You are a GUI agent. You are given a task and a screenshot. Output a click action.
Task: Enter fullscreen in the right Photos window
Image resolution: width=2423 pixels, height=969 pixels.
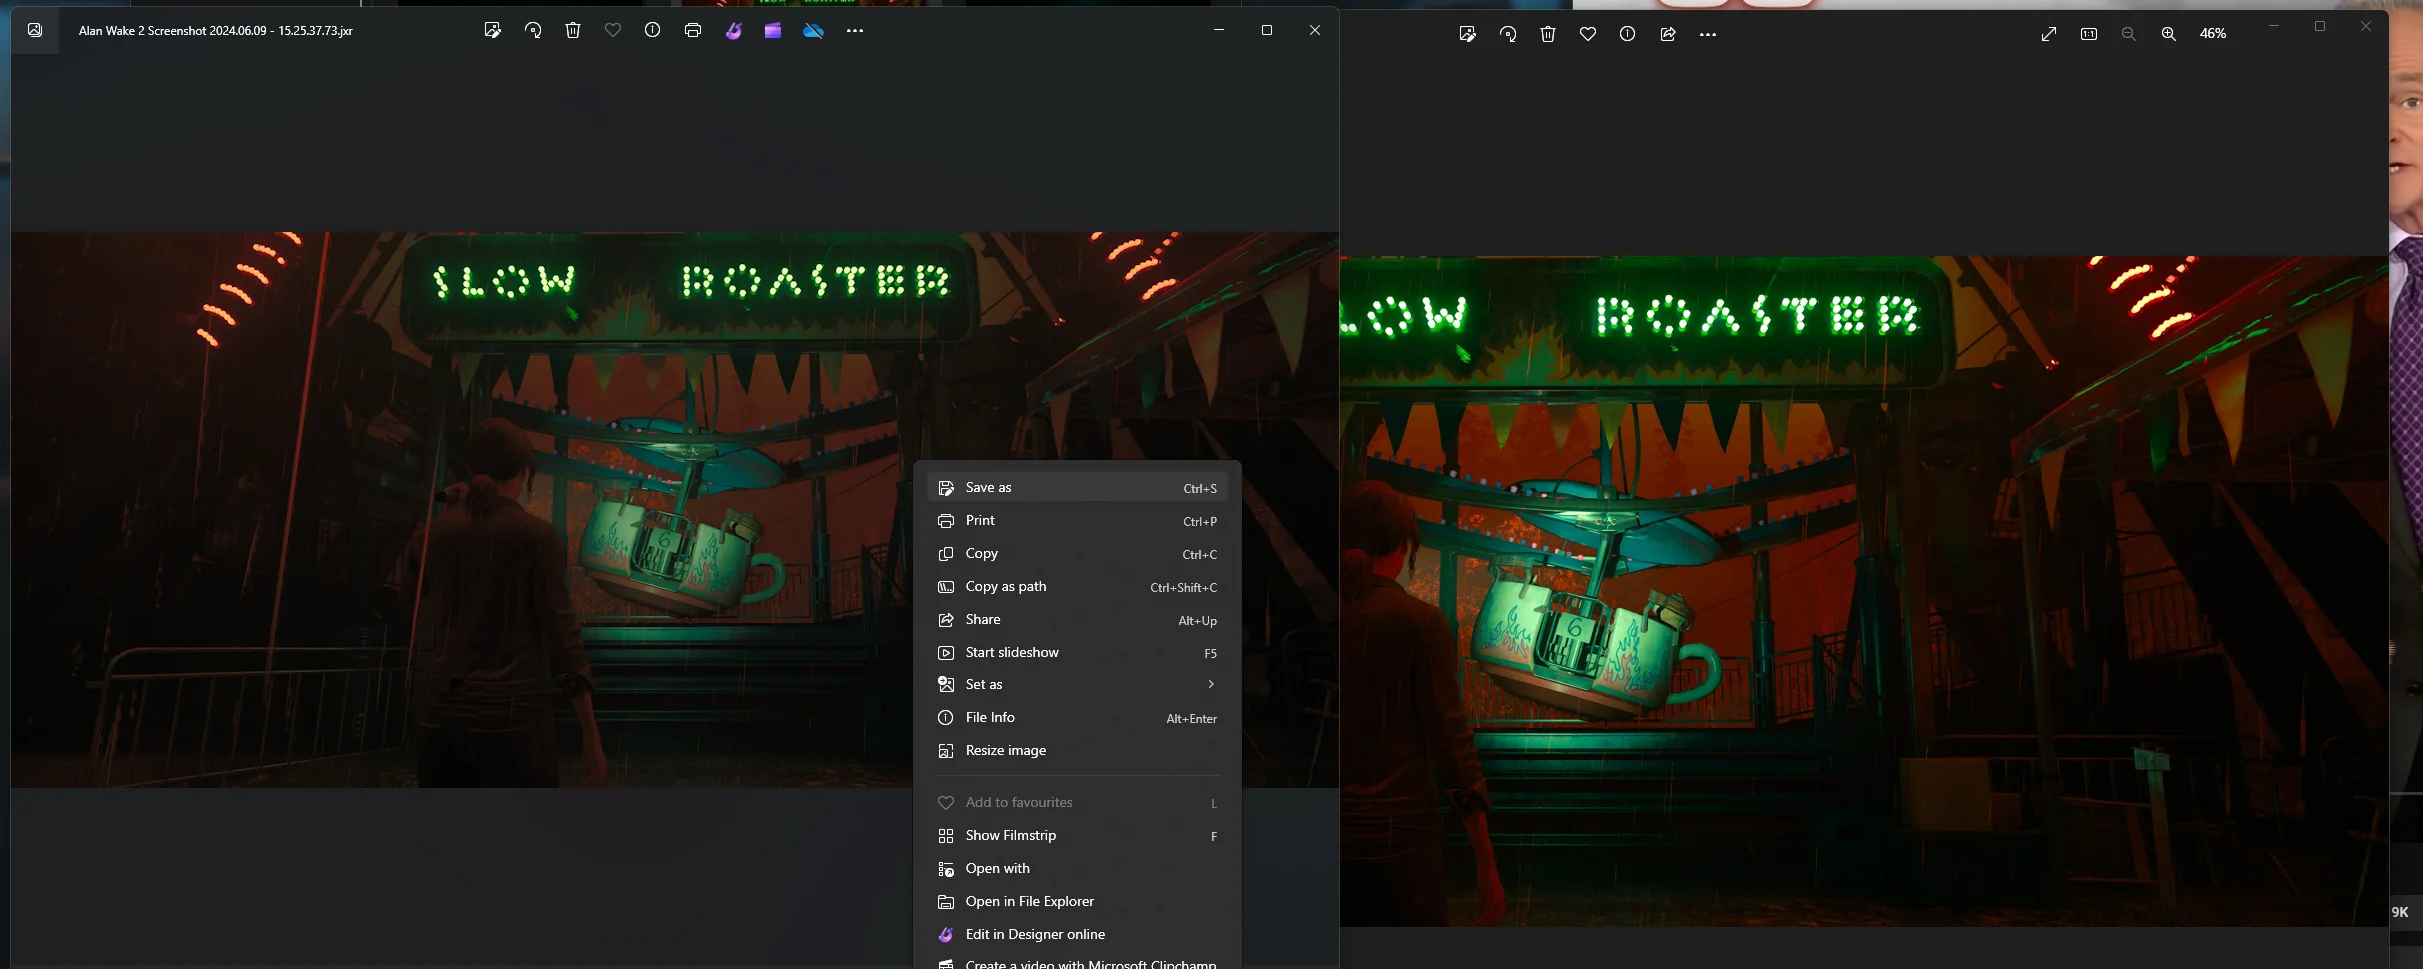click(2049, 34)
